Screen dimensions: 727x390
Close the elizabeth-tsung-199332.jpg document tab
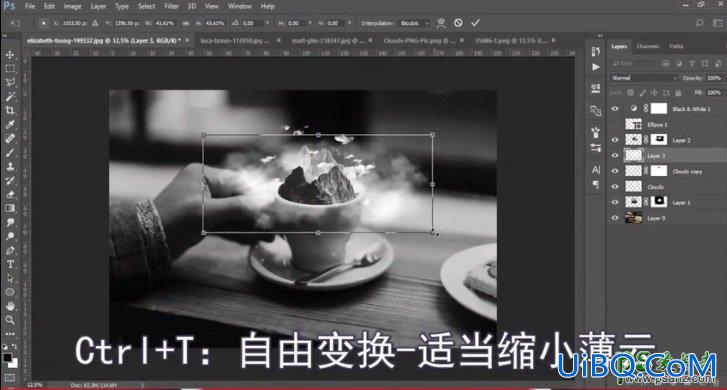187,41
